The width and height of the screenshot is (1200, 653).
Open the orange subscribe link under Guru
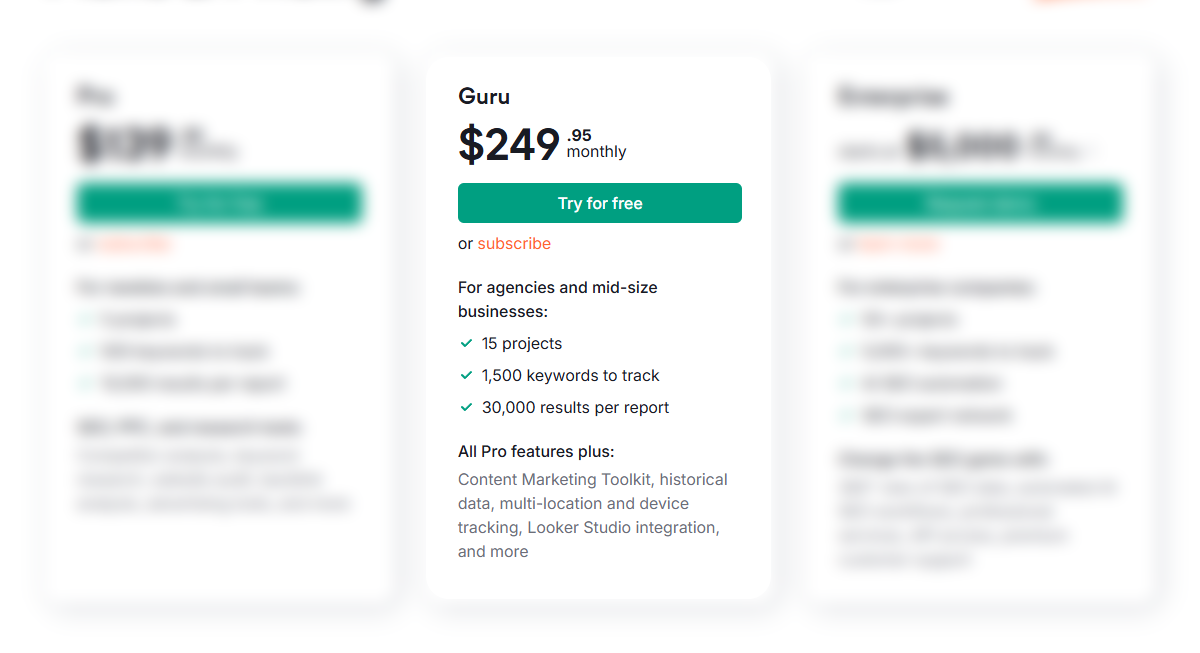[x=514, y=243]
